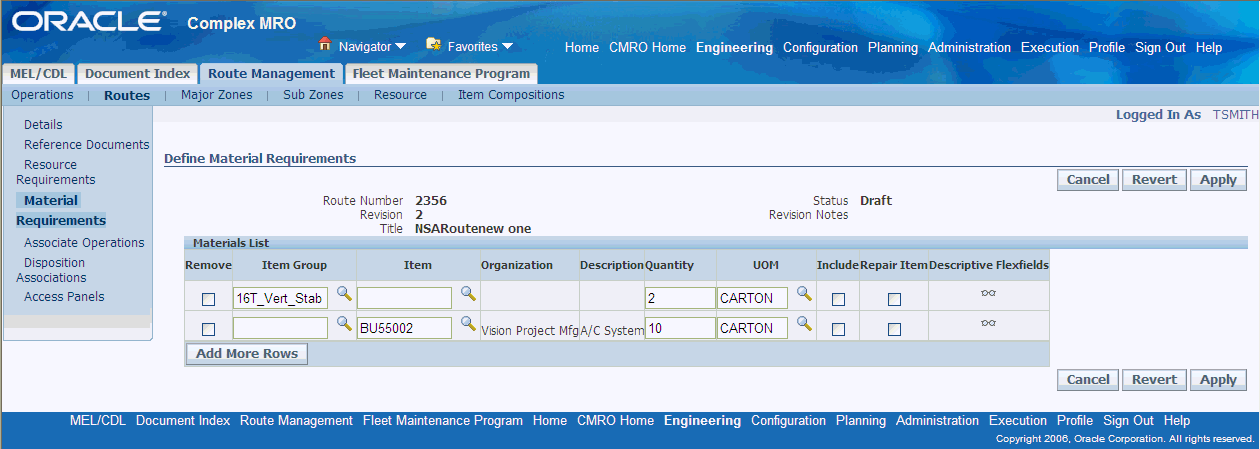Open descriptive flexfields glasses icon for 16T_Vert_Stab row

coord(988,294)
